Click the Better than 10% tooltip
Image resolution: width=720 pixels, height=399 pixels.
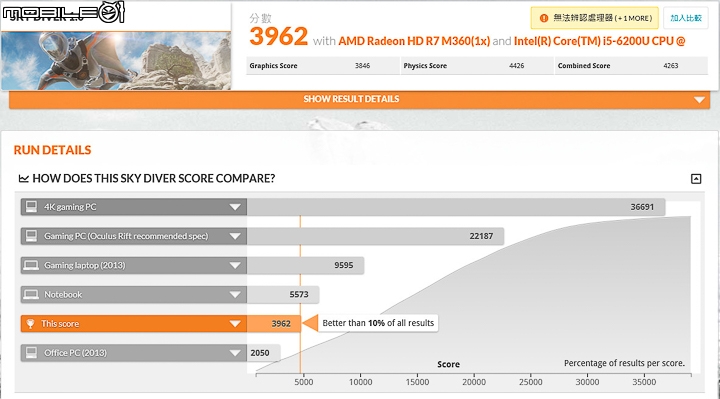click(x=378, y=323)
